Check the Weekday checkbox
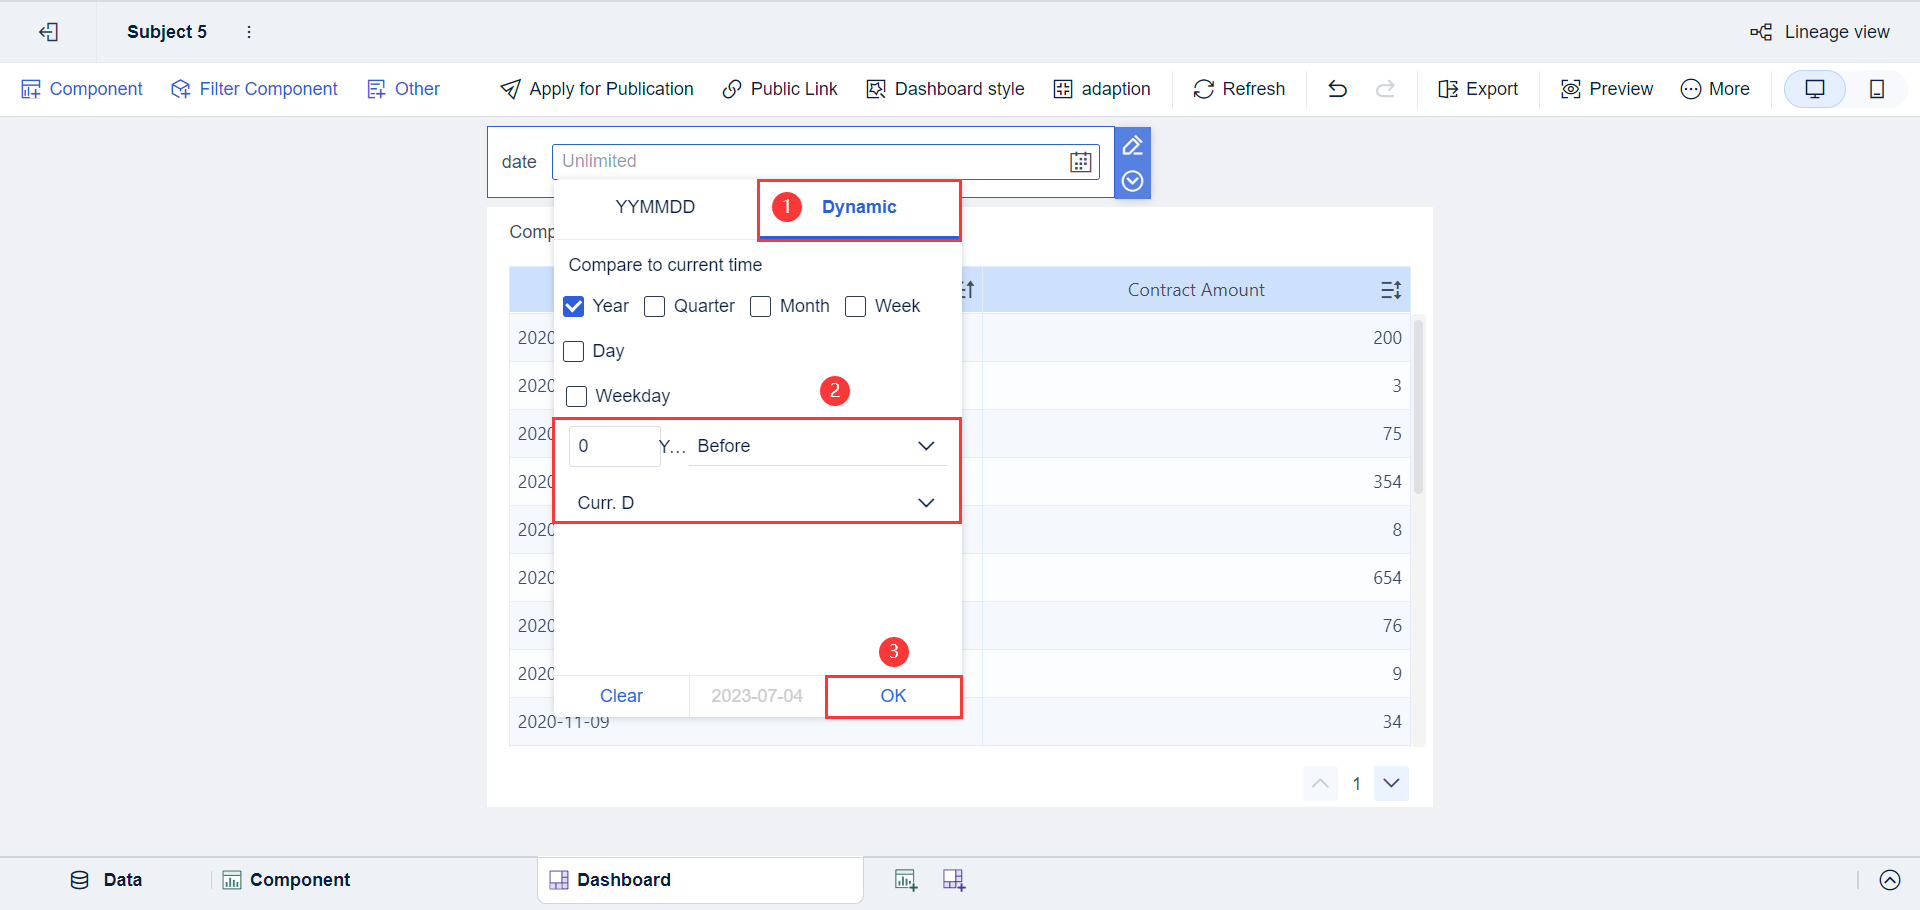This screenshot has height=910, width=1920. pyautogui.click(x=576, y=396)
